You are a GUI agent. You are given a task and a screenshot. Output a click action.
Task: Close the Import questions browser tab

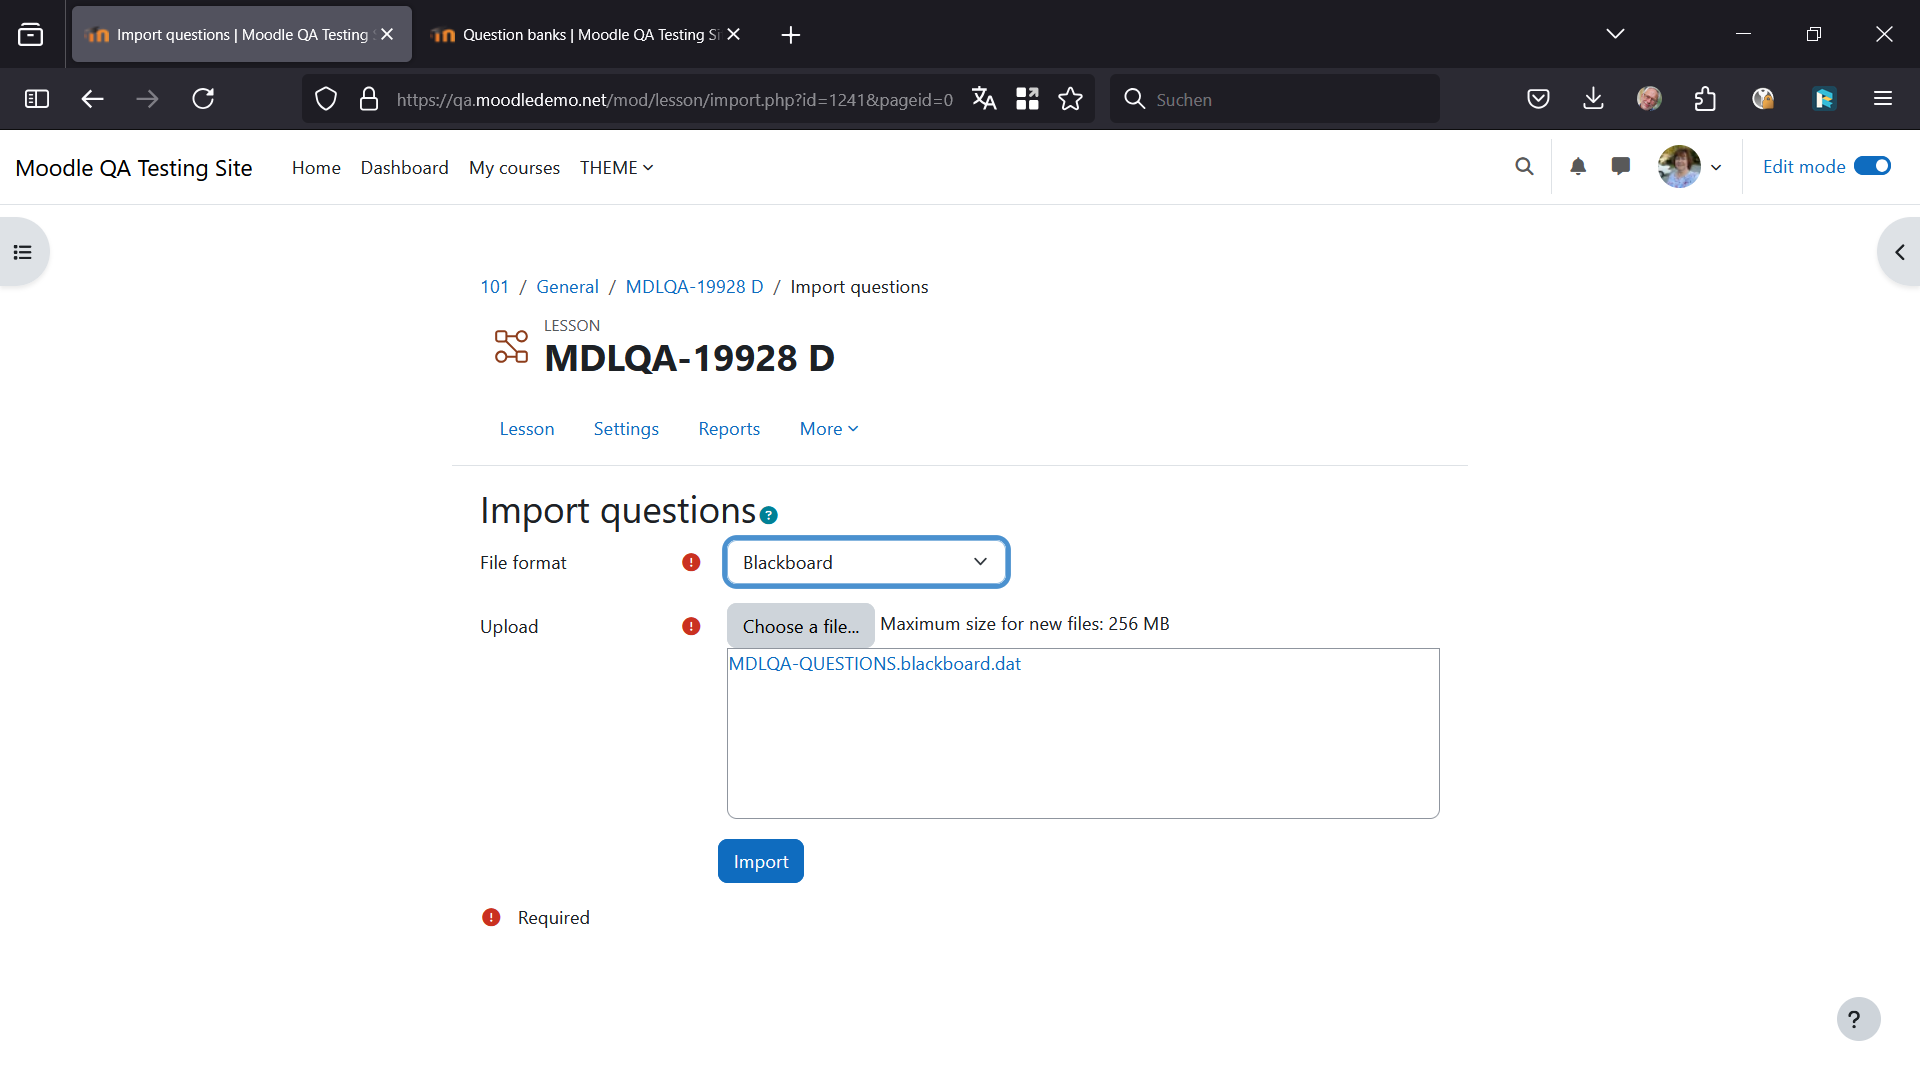tap(387, 35)
